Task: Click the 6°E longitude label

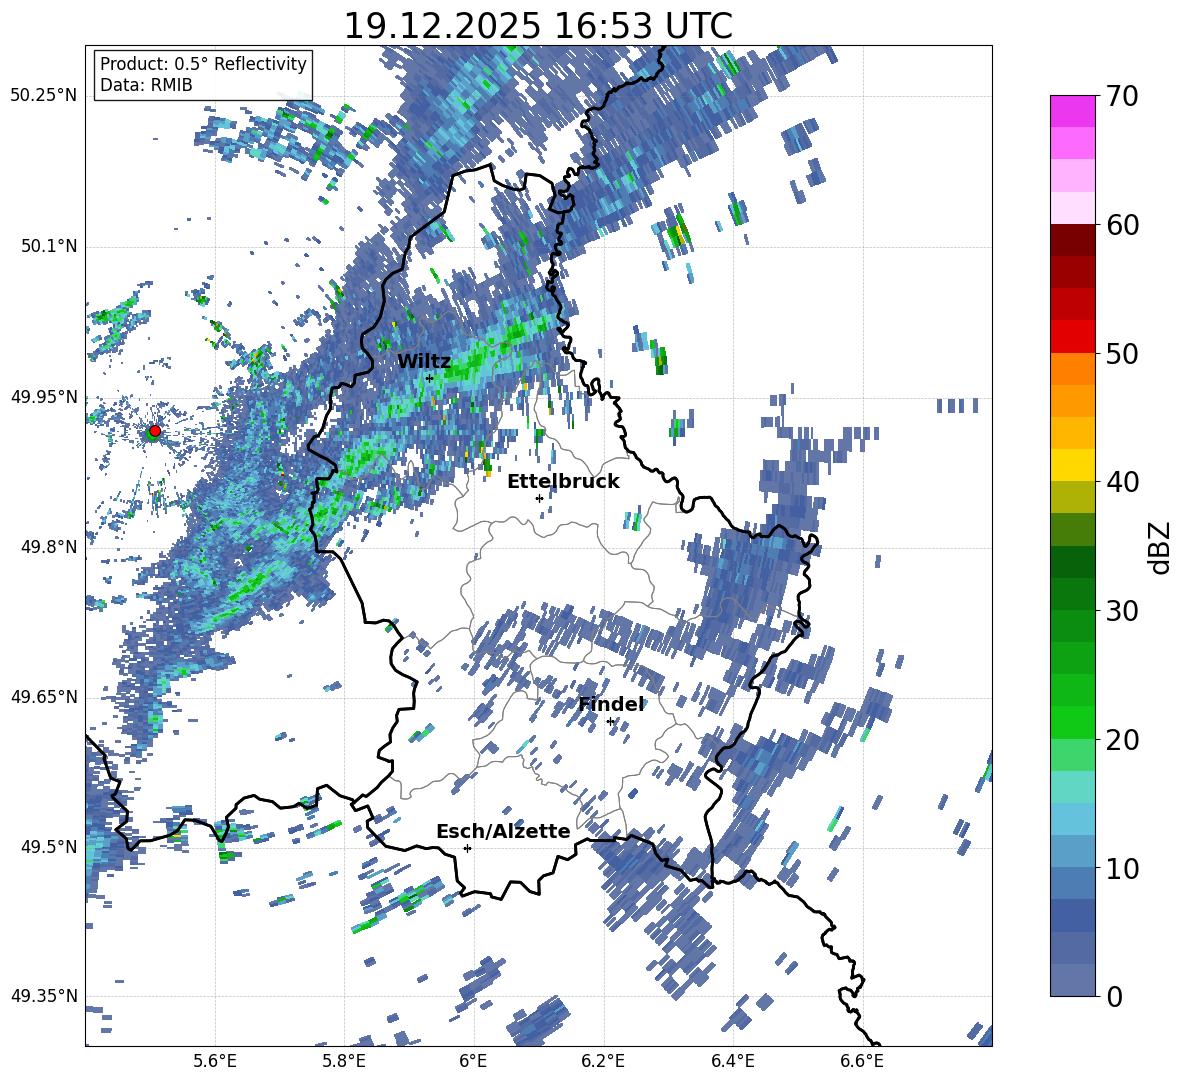Action: pos(473,1062)
